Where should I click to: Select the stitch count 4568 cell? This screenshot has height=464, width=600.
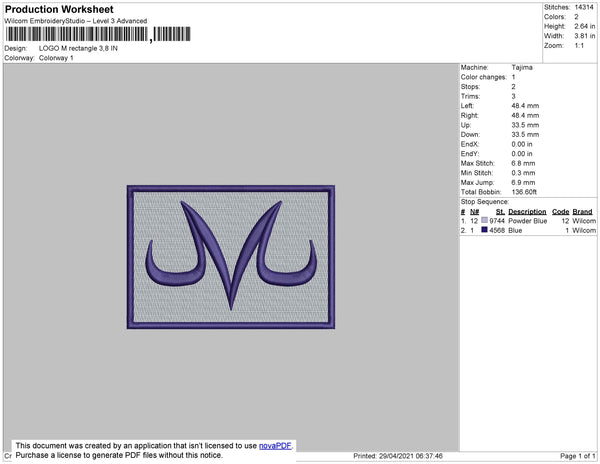[x=497, y=230]
